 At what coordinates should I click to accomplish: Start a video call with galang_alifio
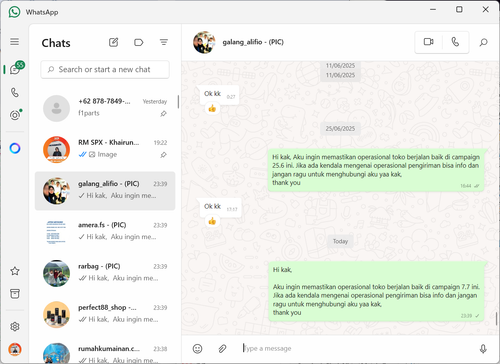(428, 42)
